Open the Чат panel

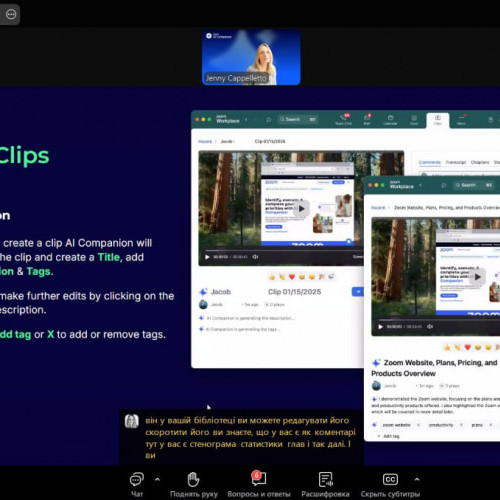(x=137, y=484)
